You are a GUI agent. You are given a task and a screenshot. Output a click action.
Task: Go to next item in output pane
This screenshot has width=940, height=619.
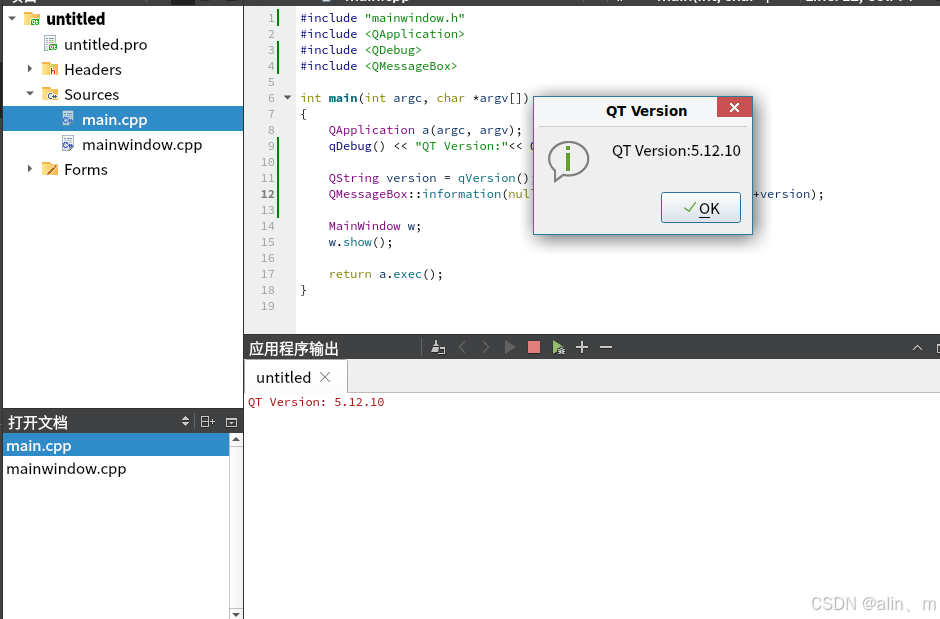pyautogui.click(x=486, y=348)
